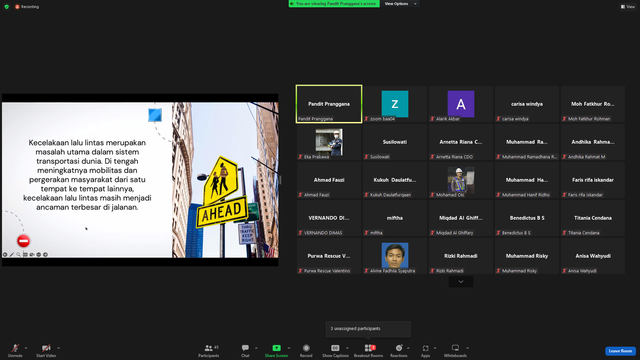Select the Muhammad Hanif Ridho tile
The image size is (640, 360).
527,180
